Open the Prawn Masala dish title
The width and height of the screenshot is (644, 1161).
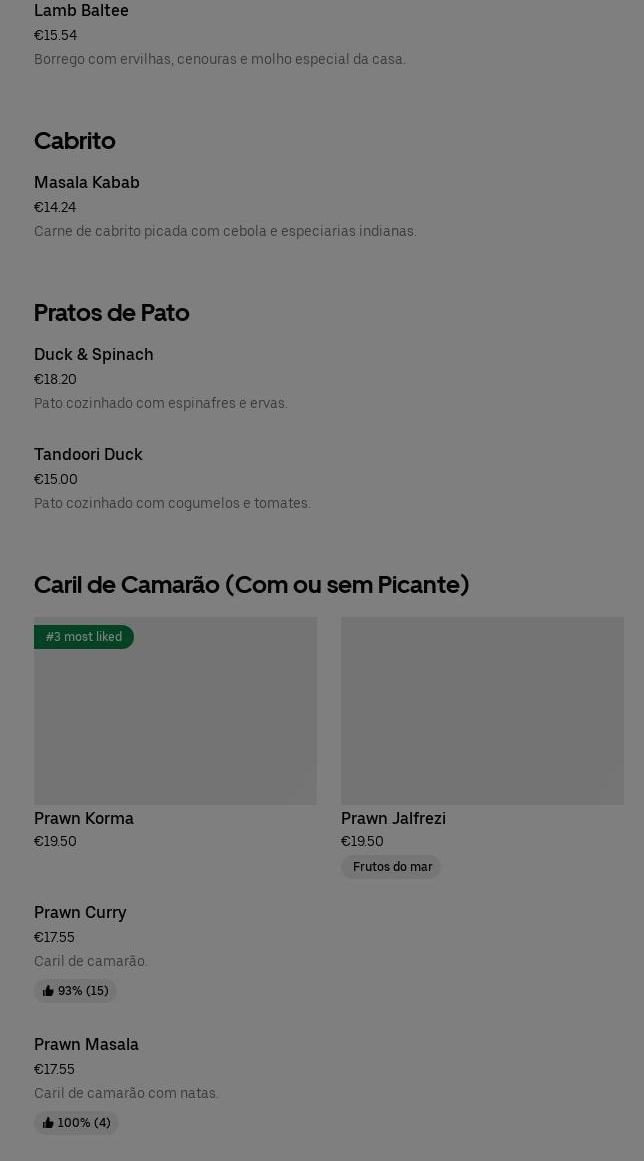click(x=86, y=1045)
